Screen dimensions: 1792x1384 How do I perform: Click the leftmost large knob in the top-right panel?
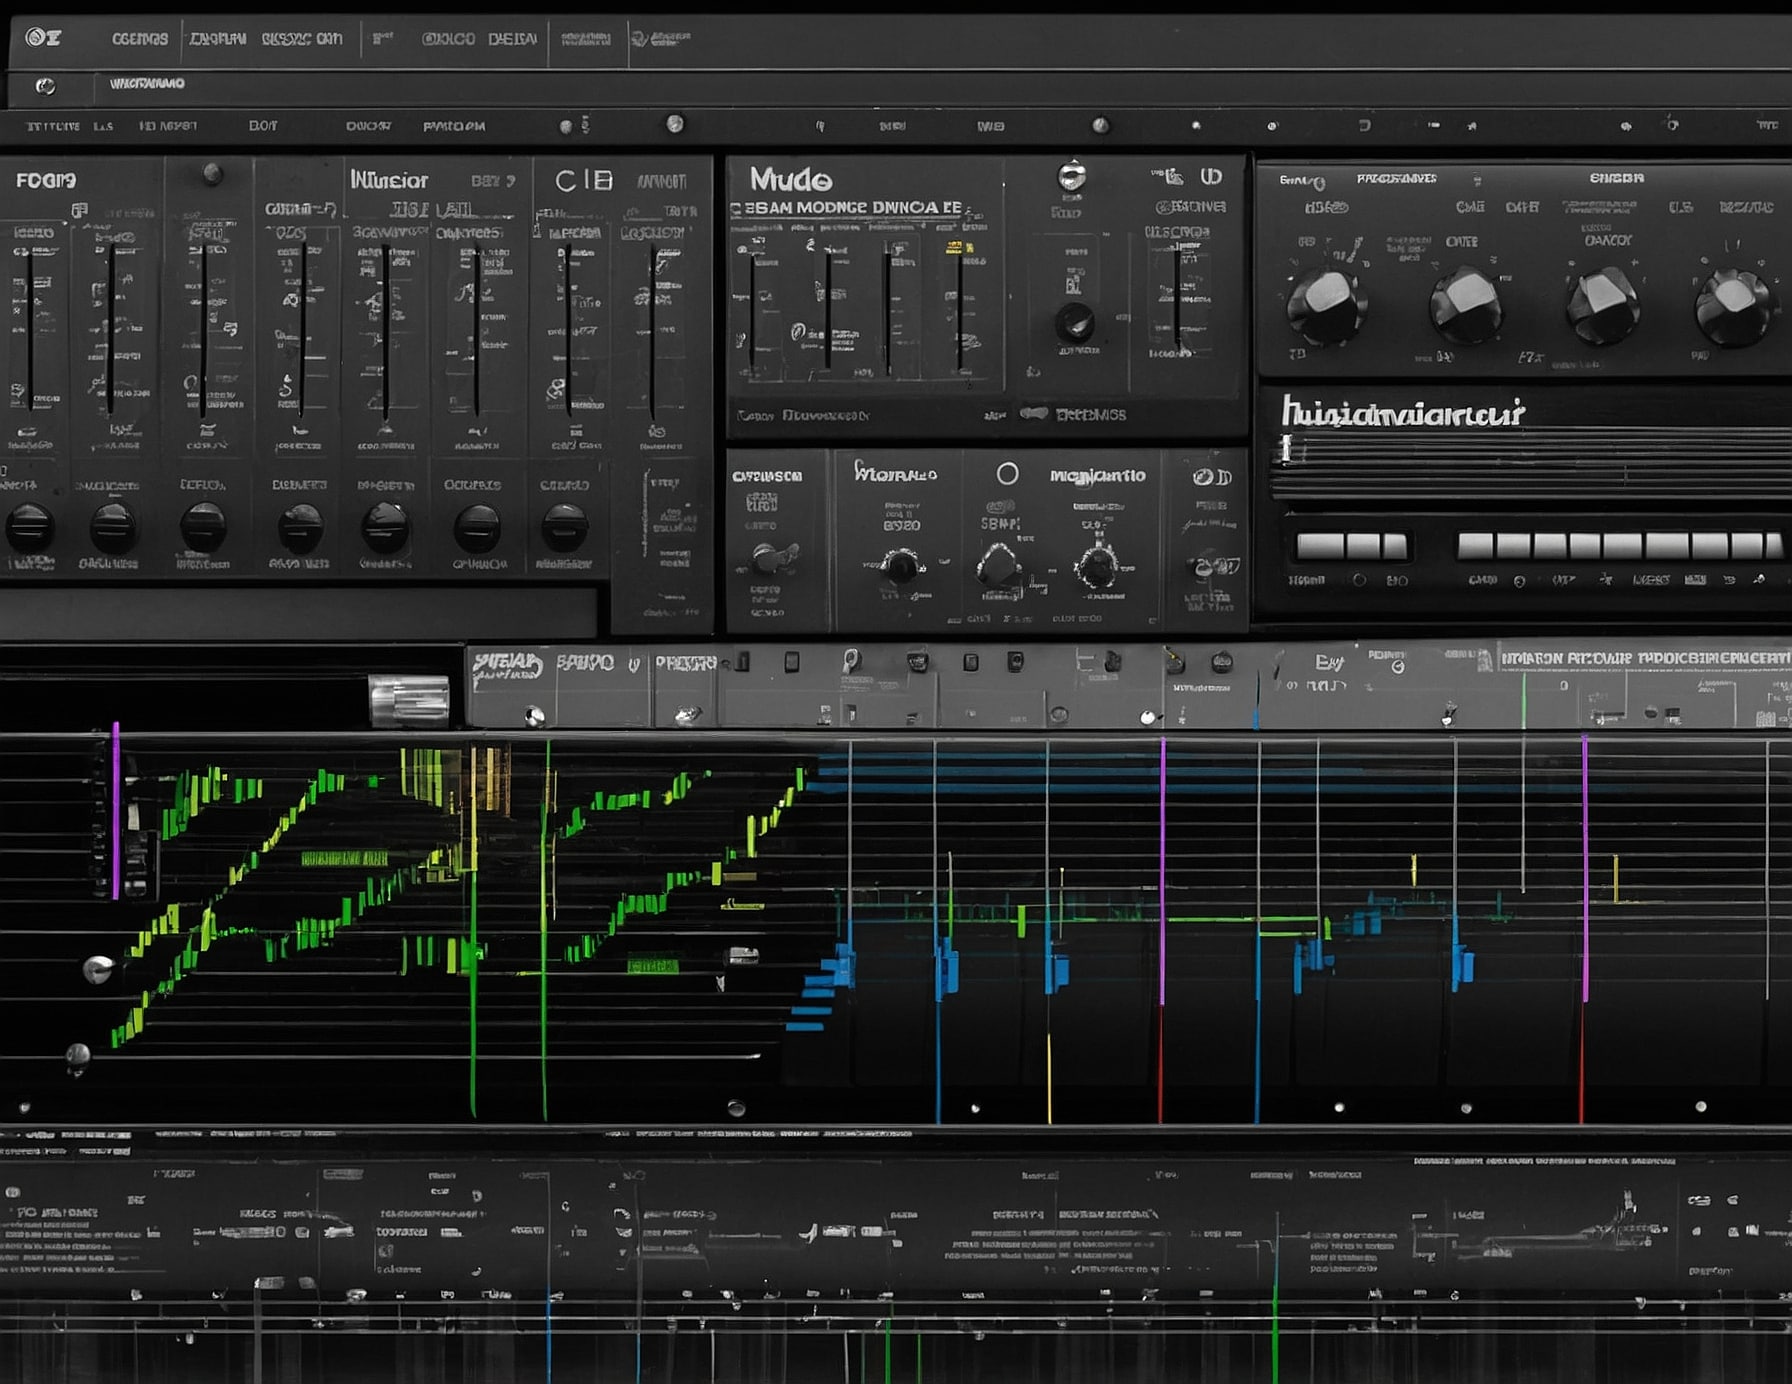click(x=1326, y=303)
